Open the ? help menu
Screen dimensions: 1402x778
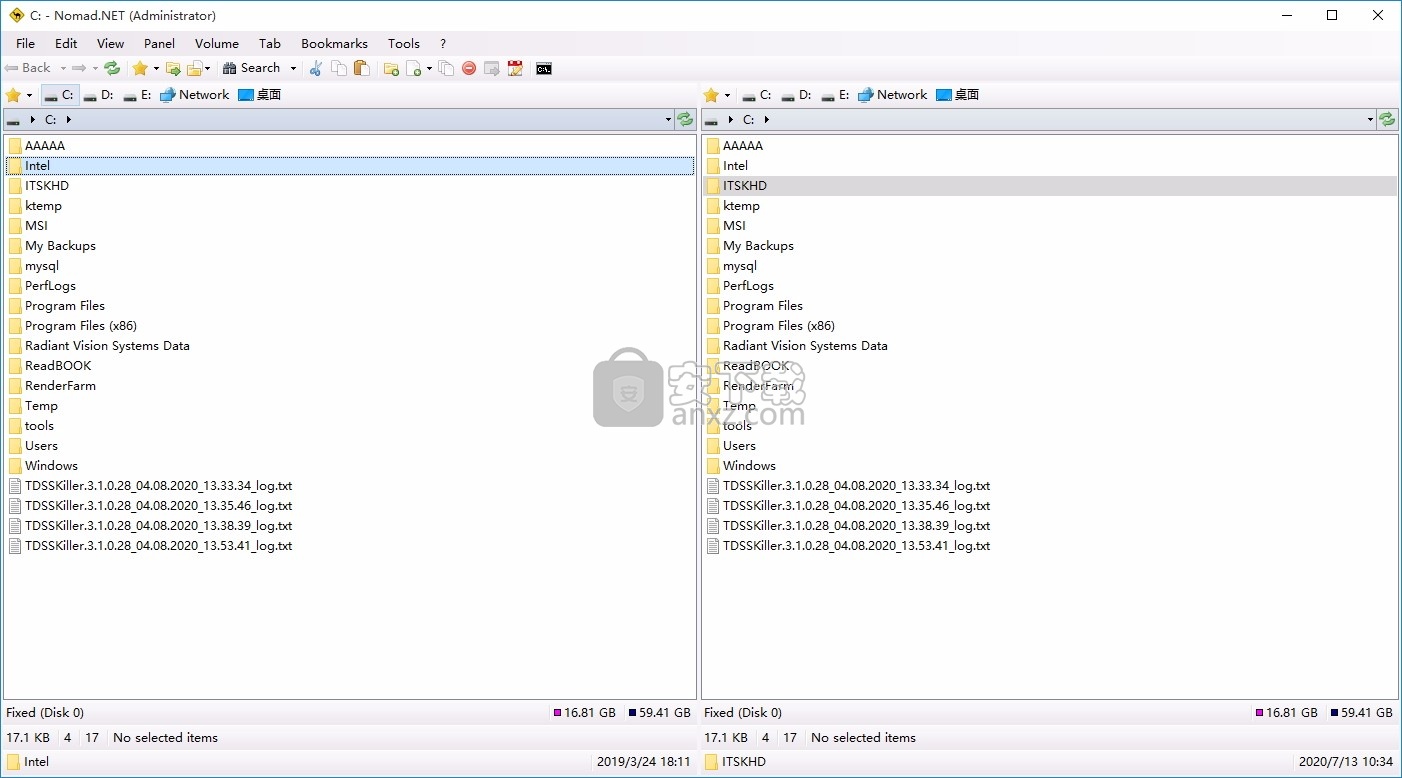click(x=443, y=43)
